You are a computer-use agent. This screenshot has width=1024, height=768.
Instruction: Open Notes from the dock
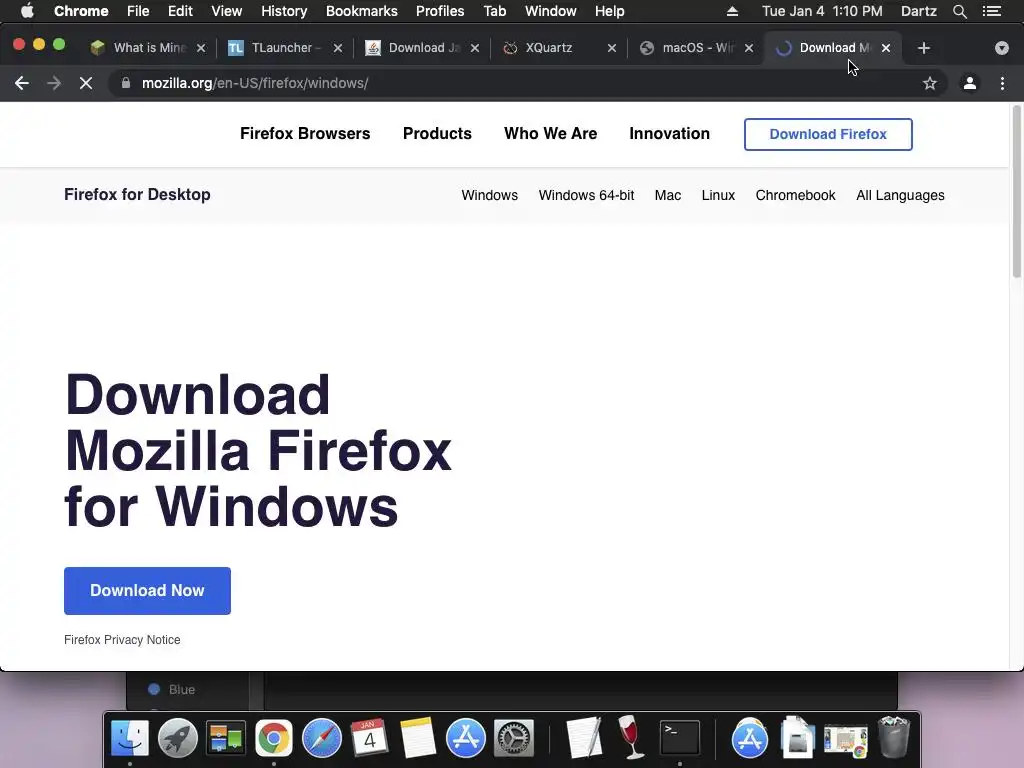[x=418, y=739]
